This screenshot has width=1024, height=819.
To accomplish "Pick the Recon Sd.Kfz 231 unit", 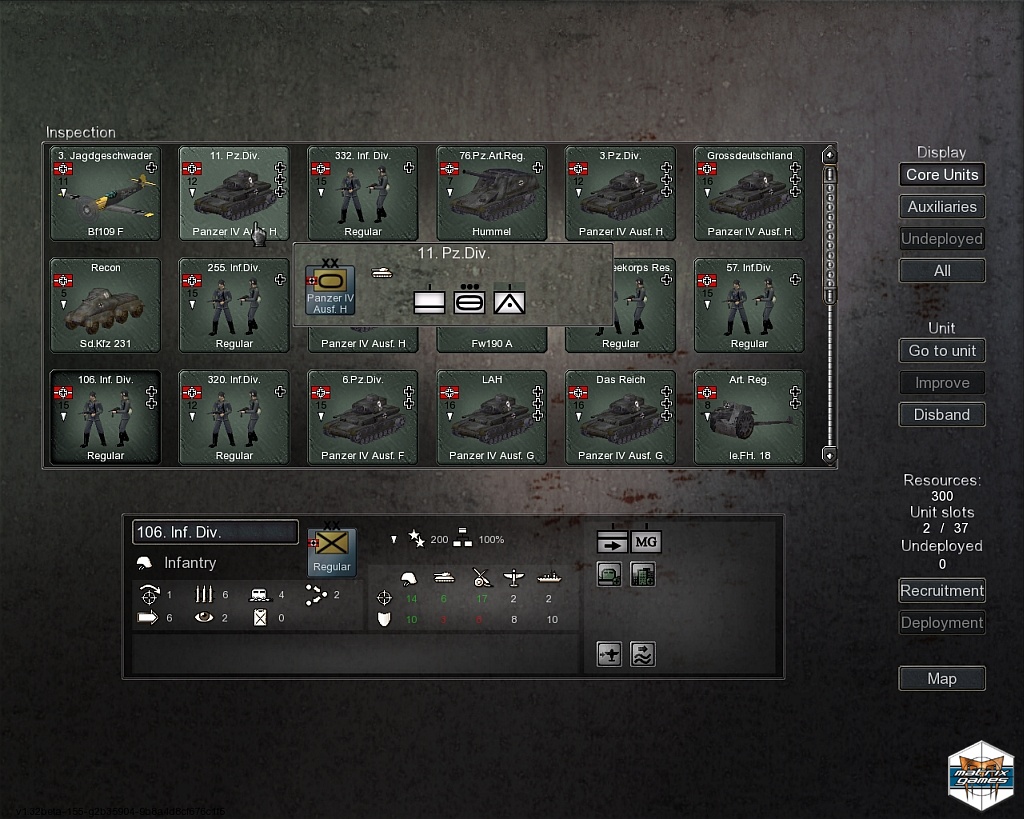I will (x=105, y=306).
